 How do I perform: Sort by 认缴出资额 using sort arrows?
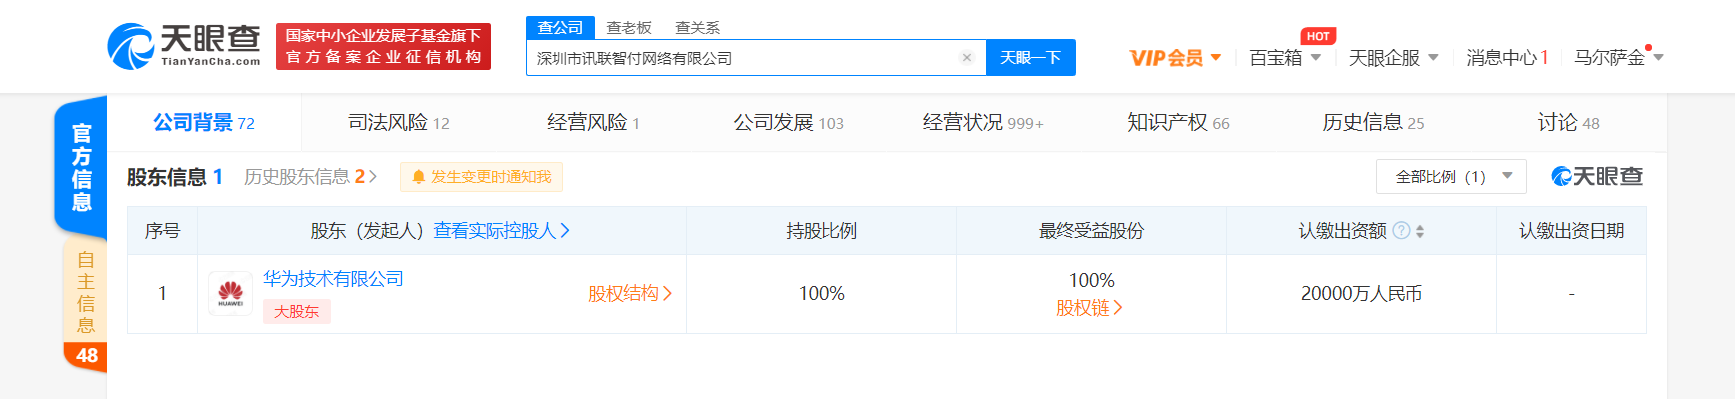coord(1420,231)
